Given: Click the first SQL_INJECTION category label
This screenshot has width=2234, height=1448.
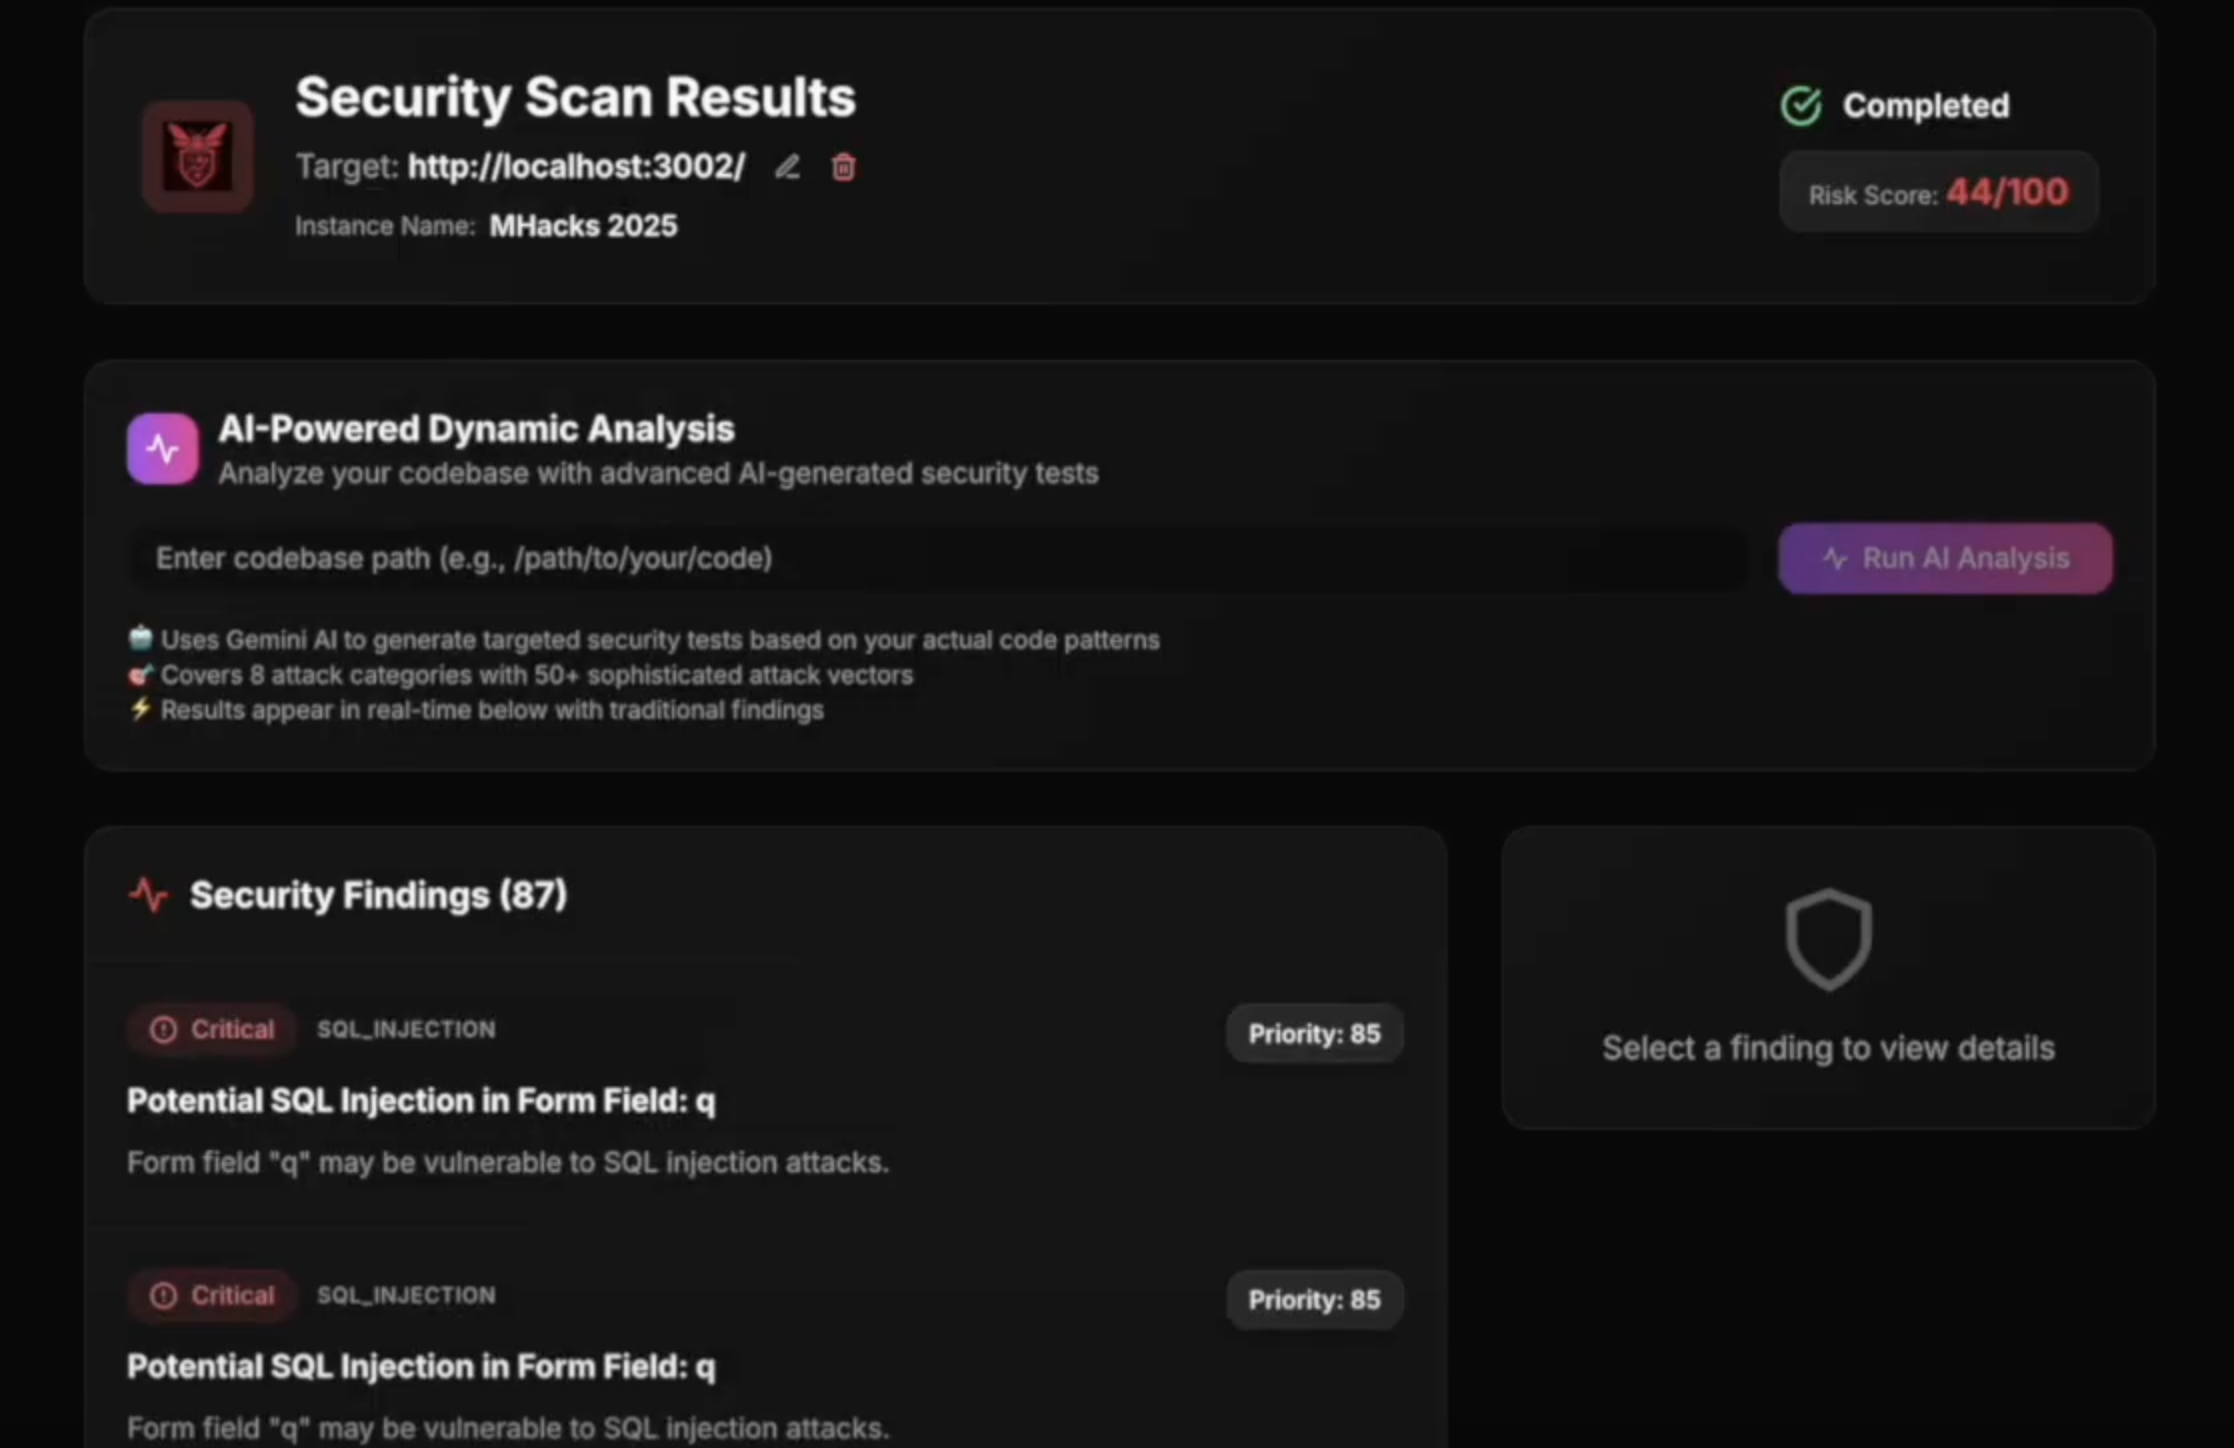Looking at the screenshot, I should (x=406, y=1029).
